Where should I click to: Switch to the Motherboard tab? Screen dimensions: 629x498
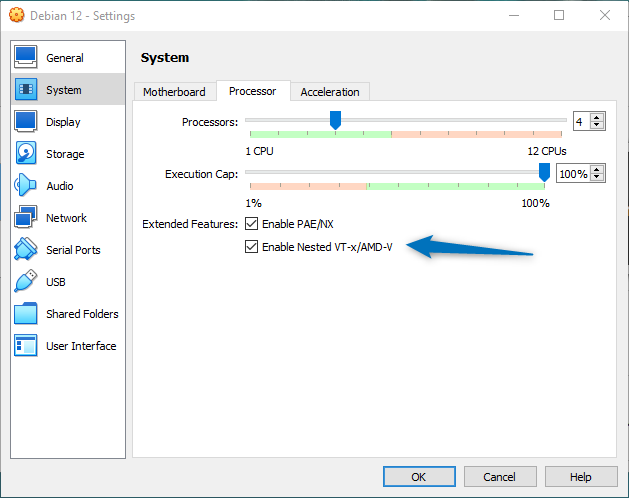174,92
